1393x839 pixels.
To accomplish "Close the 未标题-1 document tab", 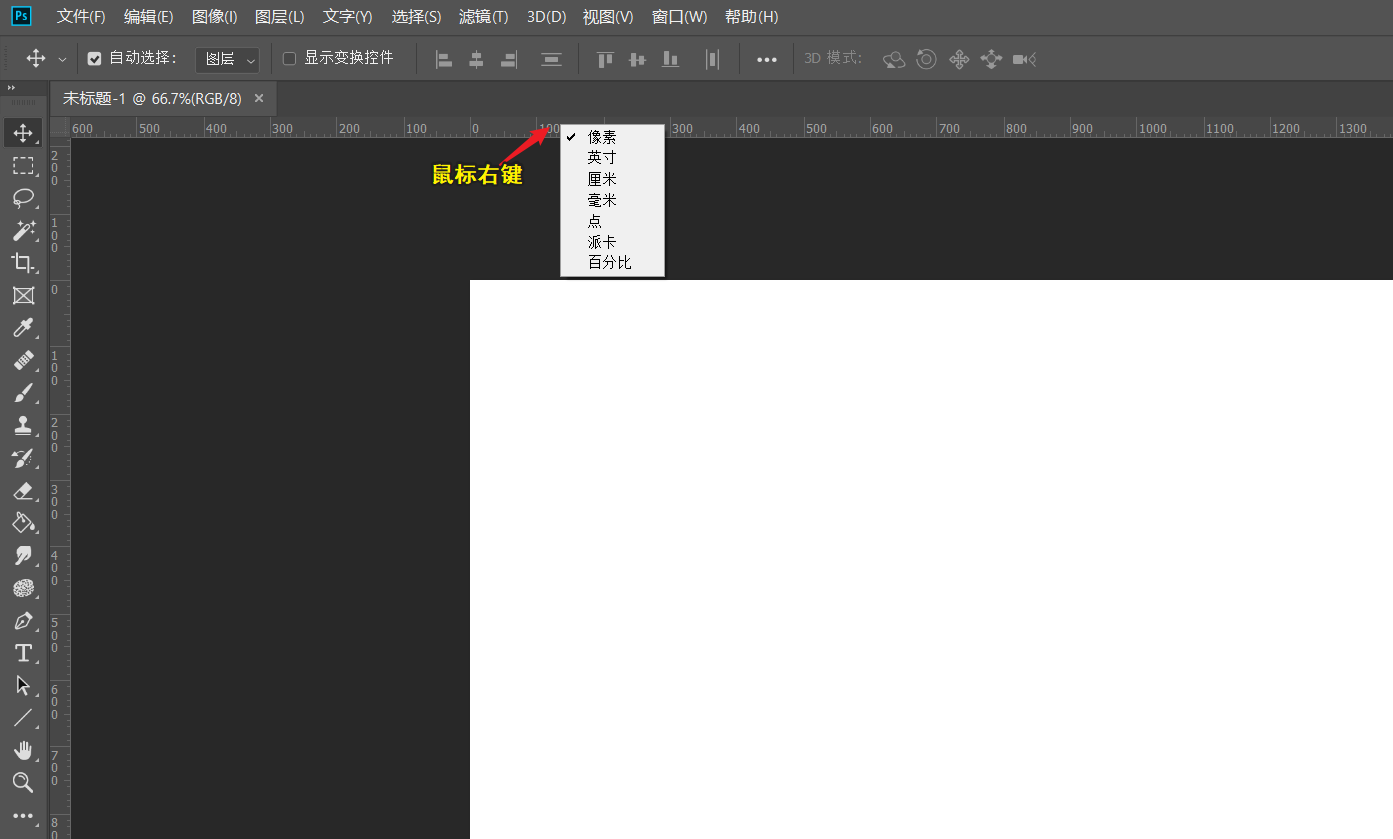I will 259,98.
